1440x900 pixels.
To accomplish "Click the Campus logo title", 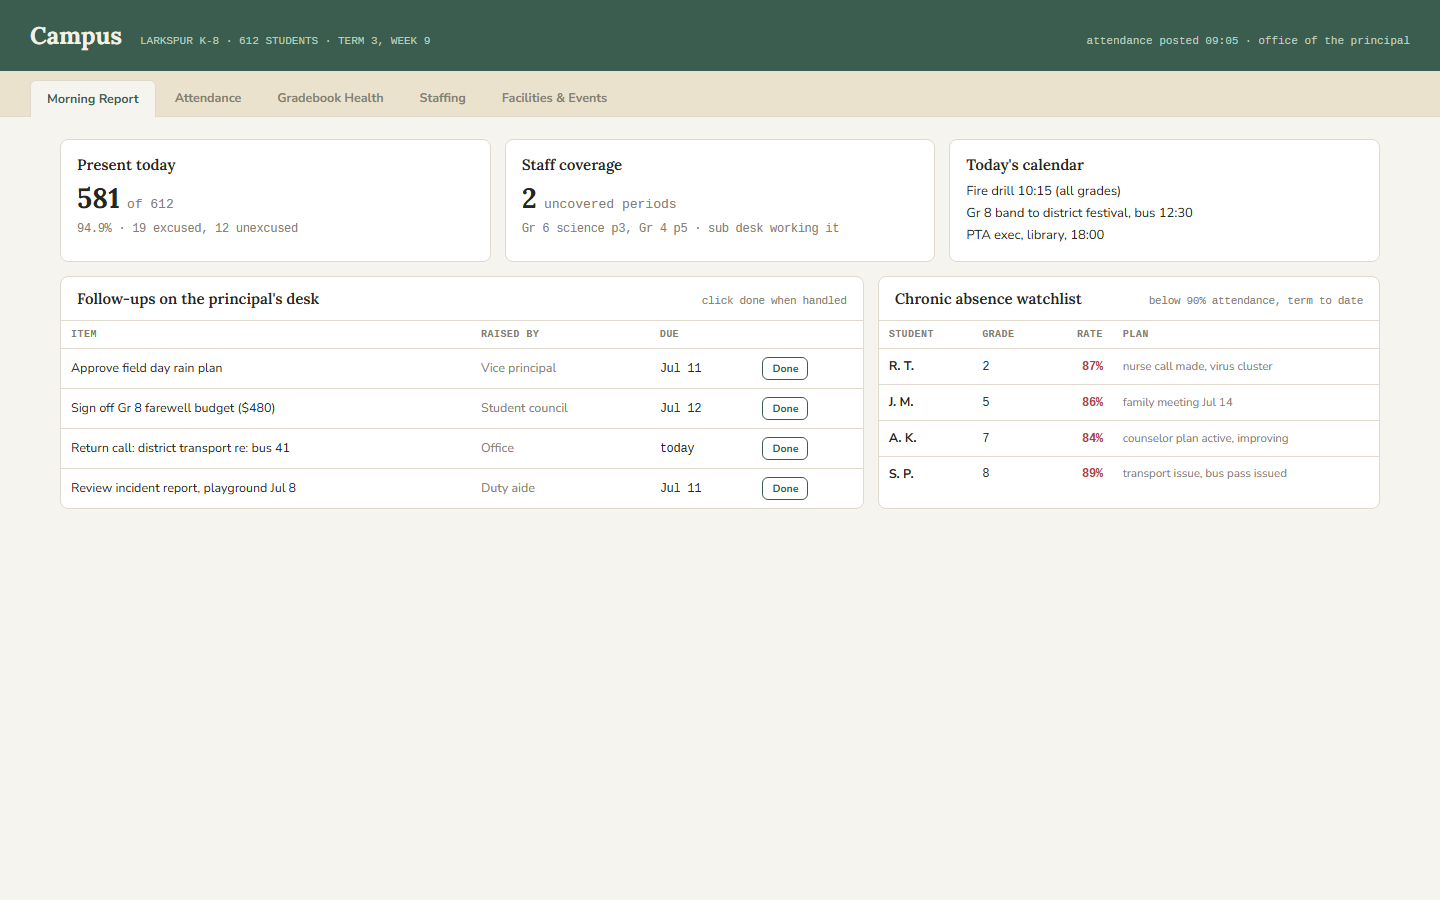I will pos(76,37).
